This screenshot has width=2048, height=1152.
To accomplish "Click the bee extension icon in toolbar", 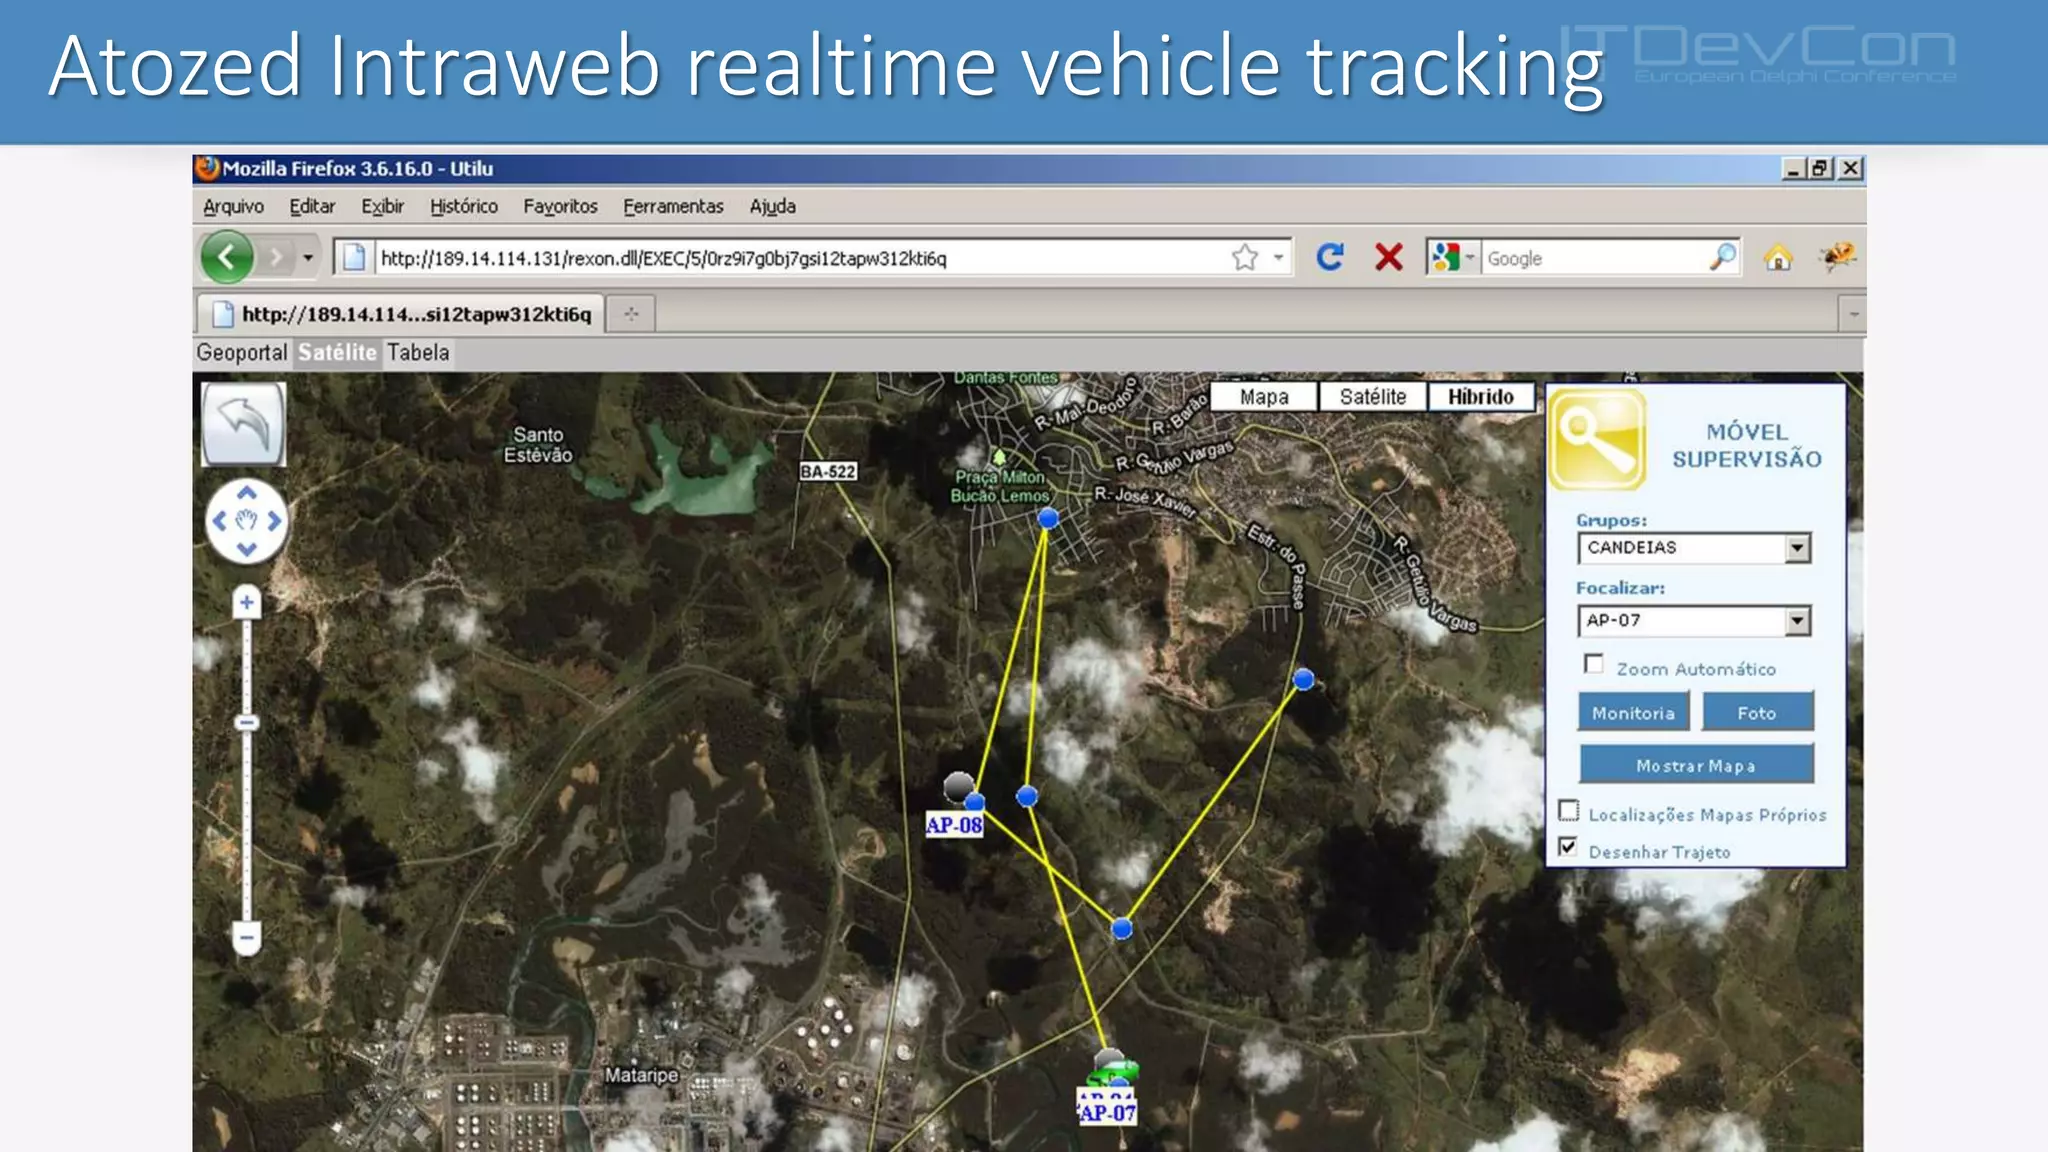I will click(1838, 257).
